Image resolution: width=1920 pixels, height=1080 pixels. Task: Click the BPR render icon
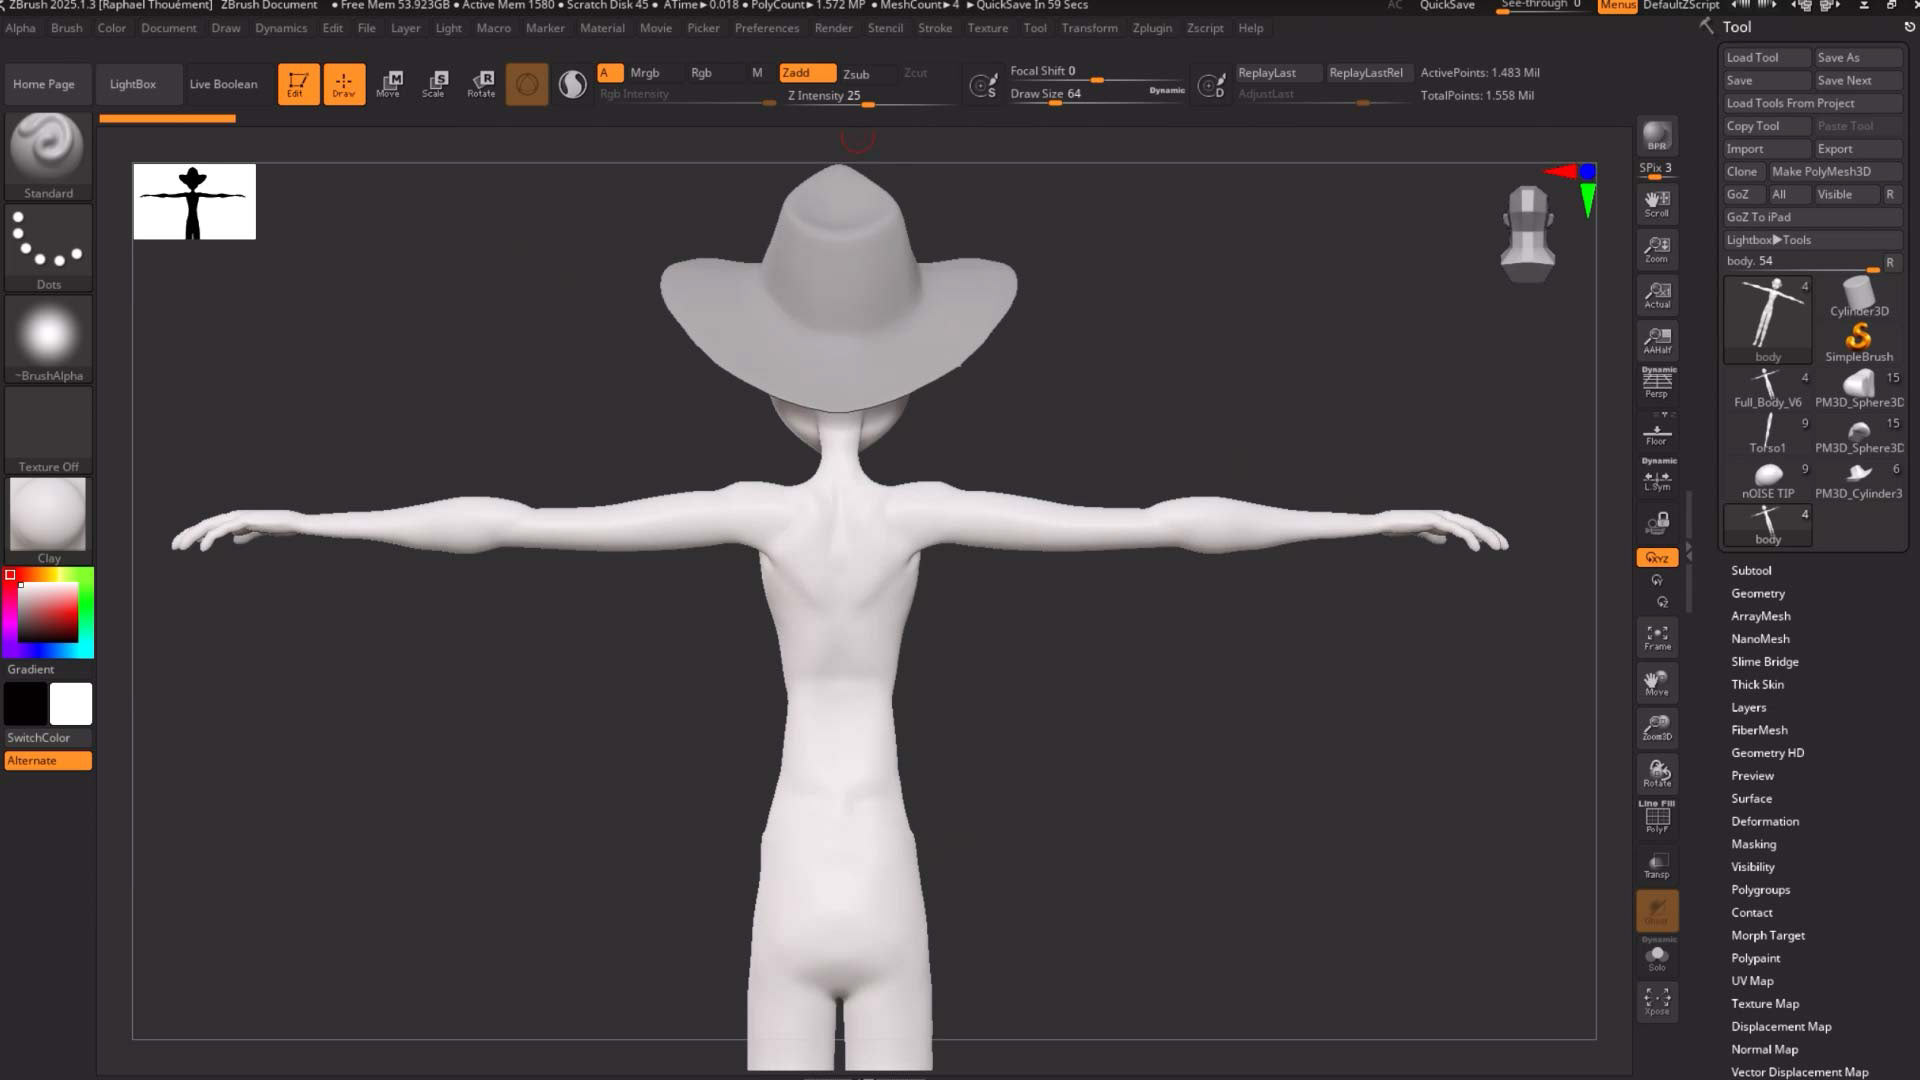pos(1657,136)
